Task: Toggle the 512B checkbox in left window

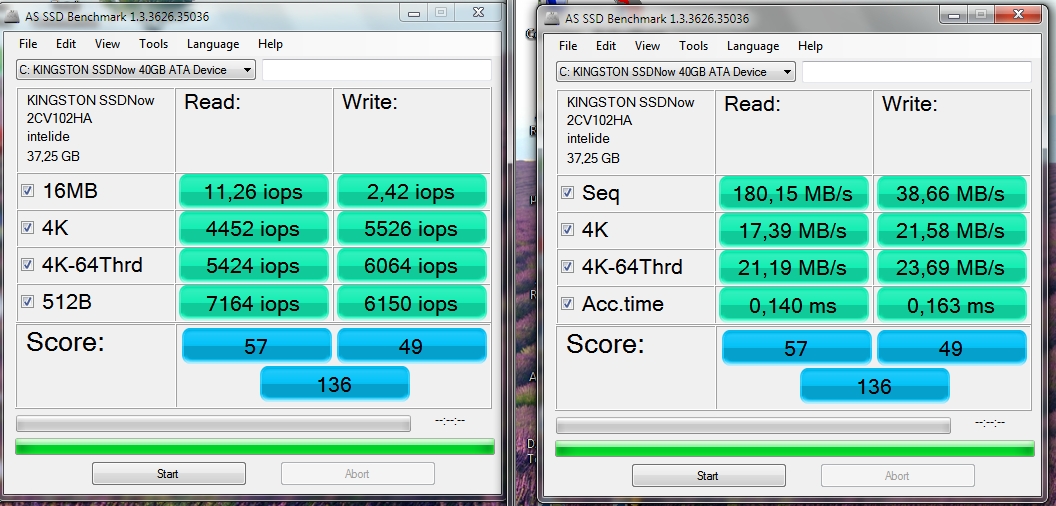Action: point(27,302)
